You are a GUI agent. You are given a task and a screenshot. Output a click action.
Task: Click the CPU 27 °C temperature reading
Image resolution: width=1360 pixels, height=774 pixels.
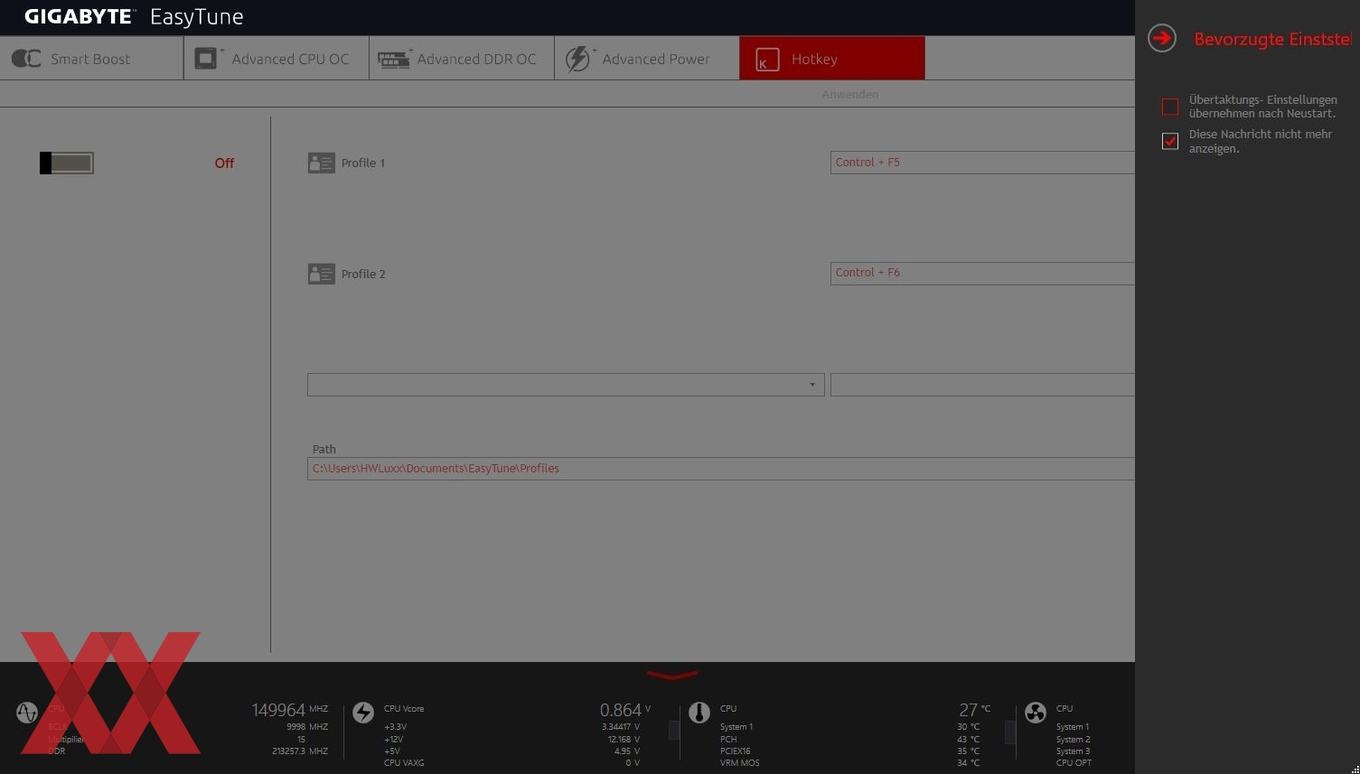[974, 710]
